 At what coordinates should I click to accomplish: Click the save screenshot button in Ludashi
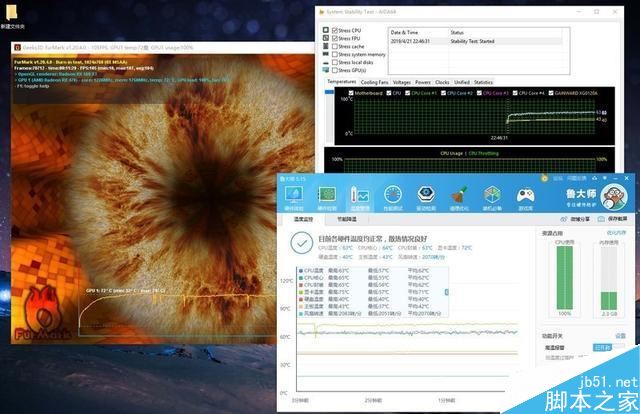tap(617, 219)
